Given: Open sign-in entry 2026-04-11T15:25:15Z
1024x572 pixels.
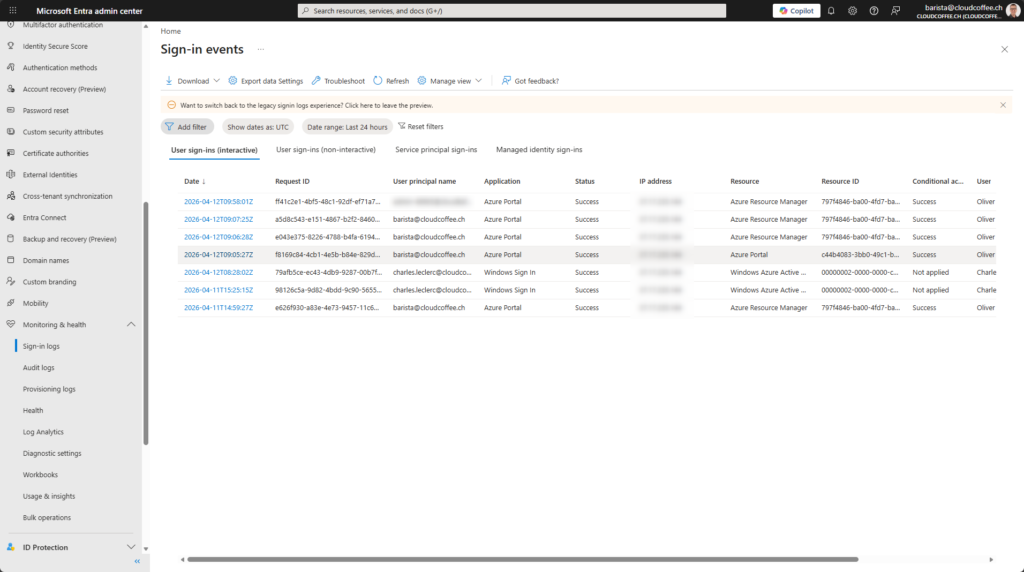Looking at the screenshot, I should pyautogui.click(x=218, y=290).
